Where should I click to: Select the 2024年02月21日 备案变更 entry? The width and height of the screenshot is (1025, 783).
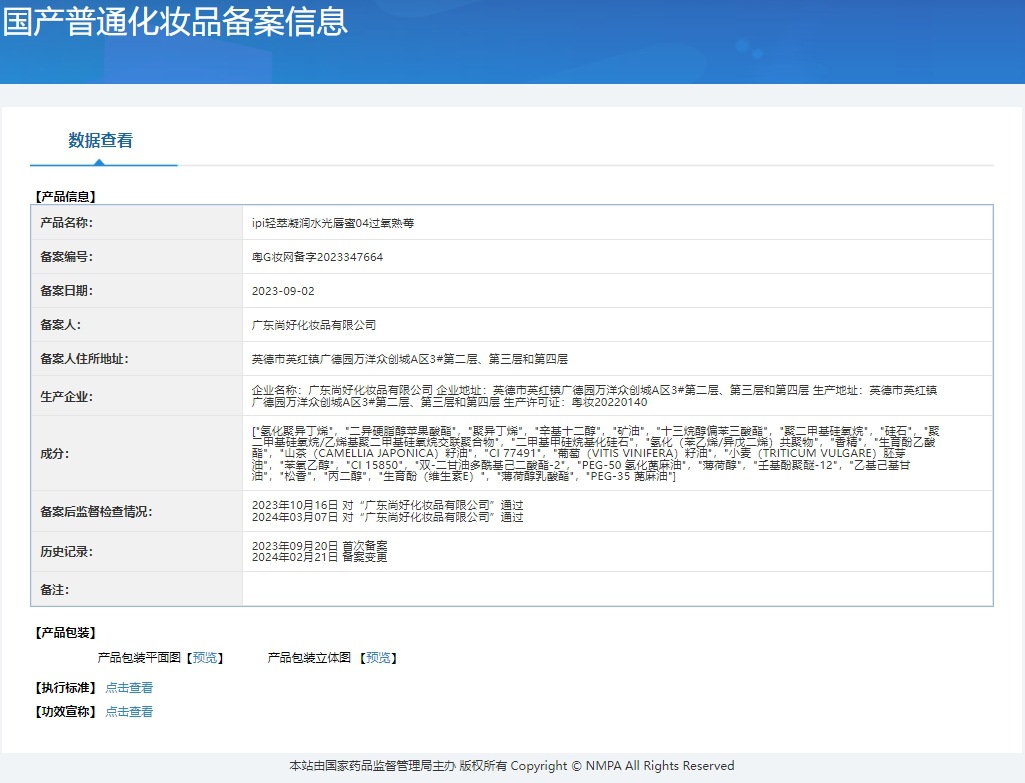point(320,557)
